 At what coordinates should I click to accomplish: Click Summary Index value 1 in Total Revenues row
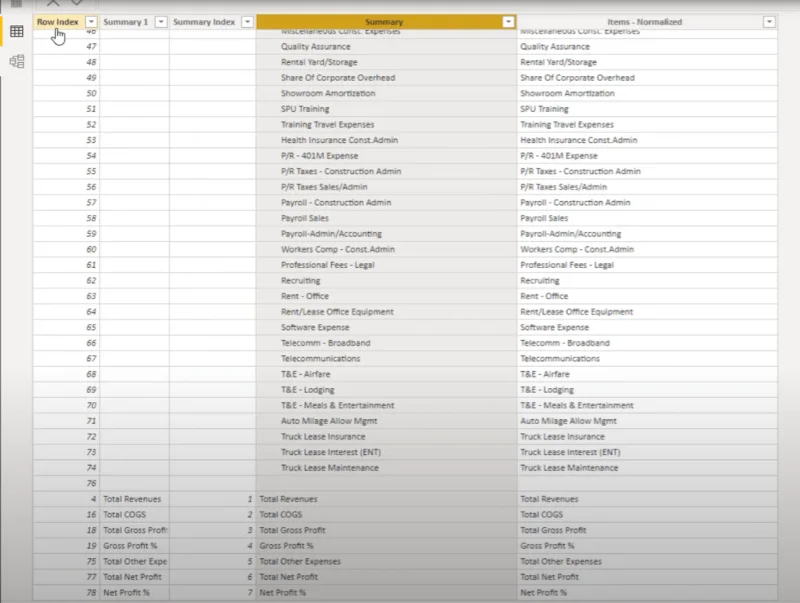(250, 499)
